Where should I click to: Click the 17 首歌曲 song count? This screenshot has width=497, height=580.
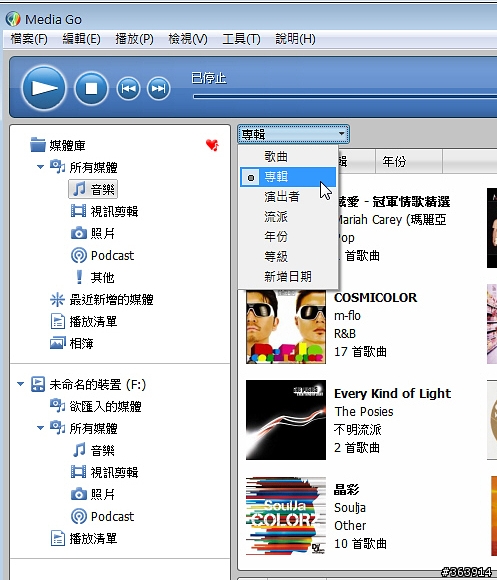click(360, 351)
